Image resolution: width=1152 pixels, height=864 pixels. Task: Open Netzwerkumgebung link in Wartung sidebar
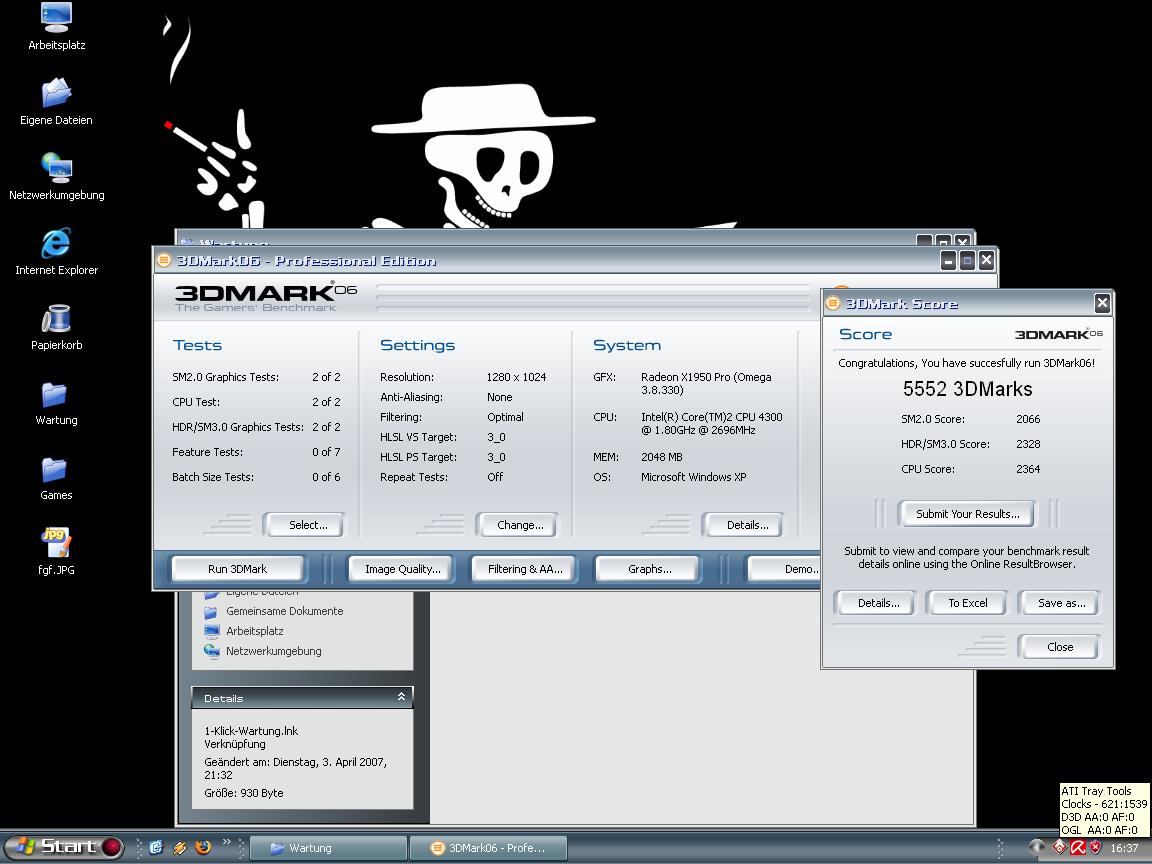pos(273,650)
